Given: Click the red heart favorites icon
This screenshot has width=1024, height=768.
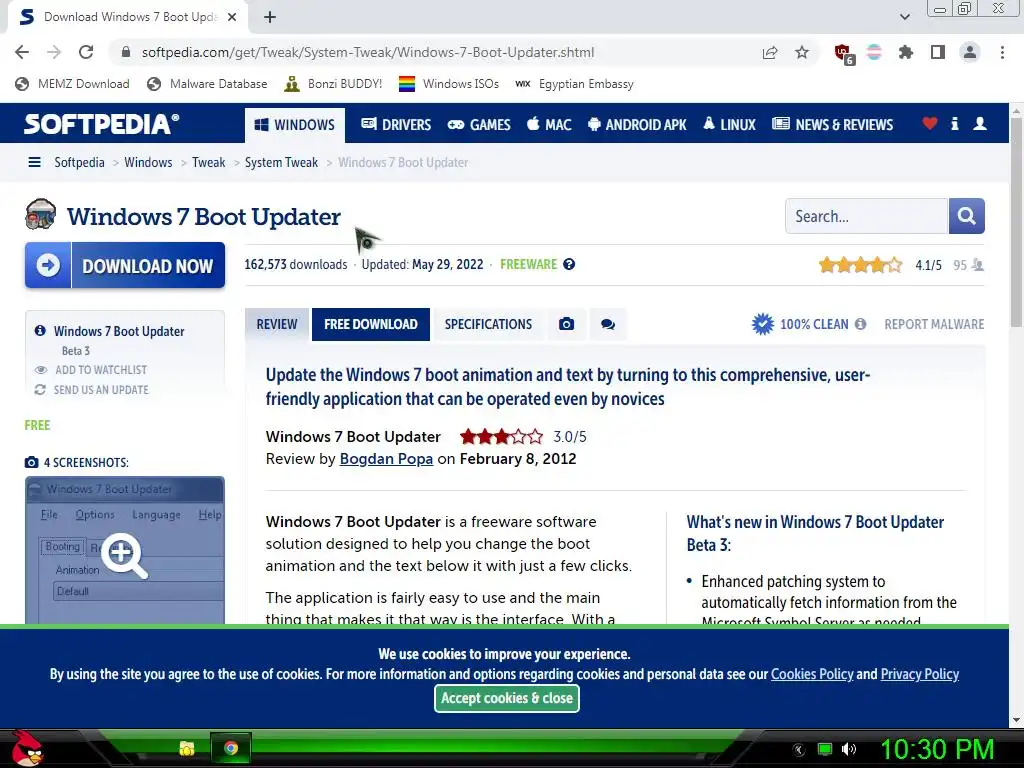Looking at the screenshot, I should [x=930, y=123].
